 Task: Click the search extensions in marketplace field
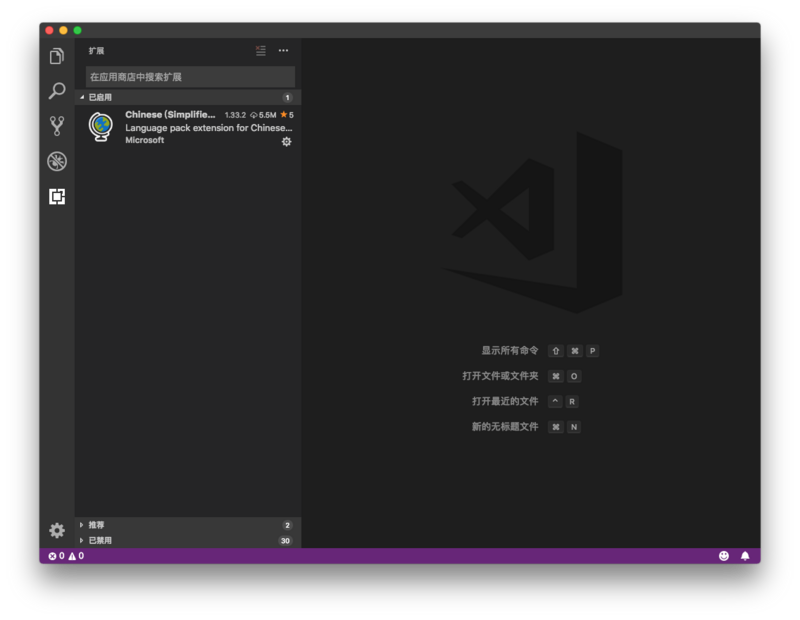(190, 77)
